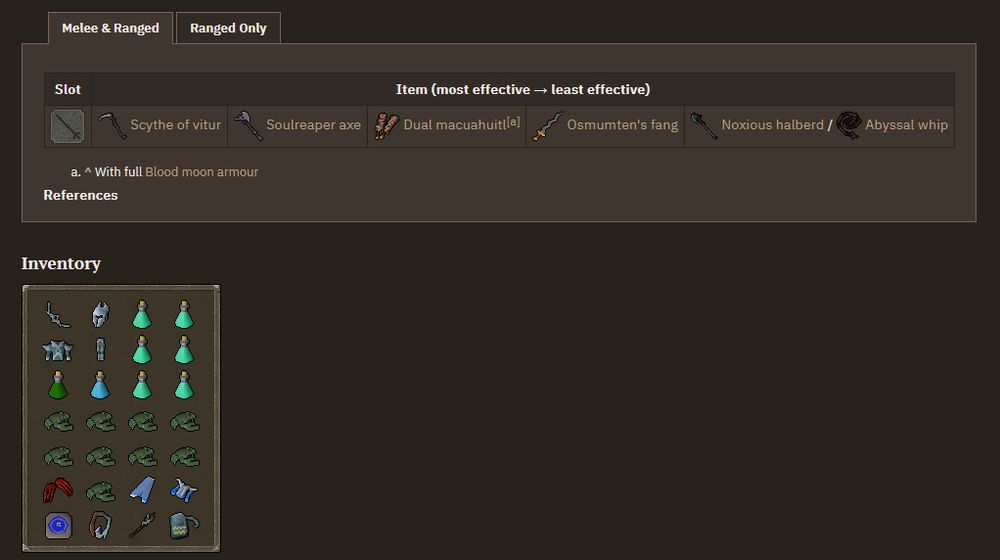Open the Osmumten's fang link
This screenshot has height=560, width=1000.
[x=622, y=125]
